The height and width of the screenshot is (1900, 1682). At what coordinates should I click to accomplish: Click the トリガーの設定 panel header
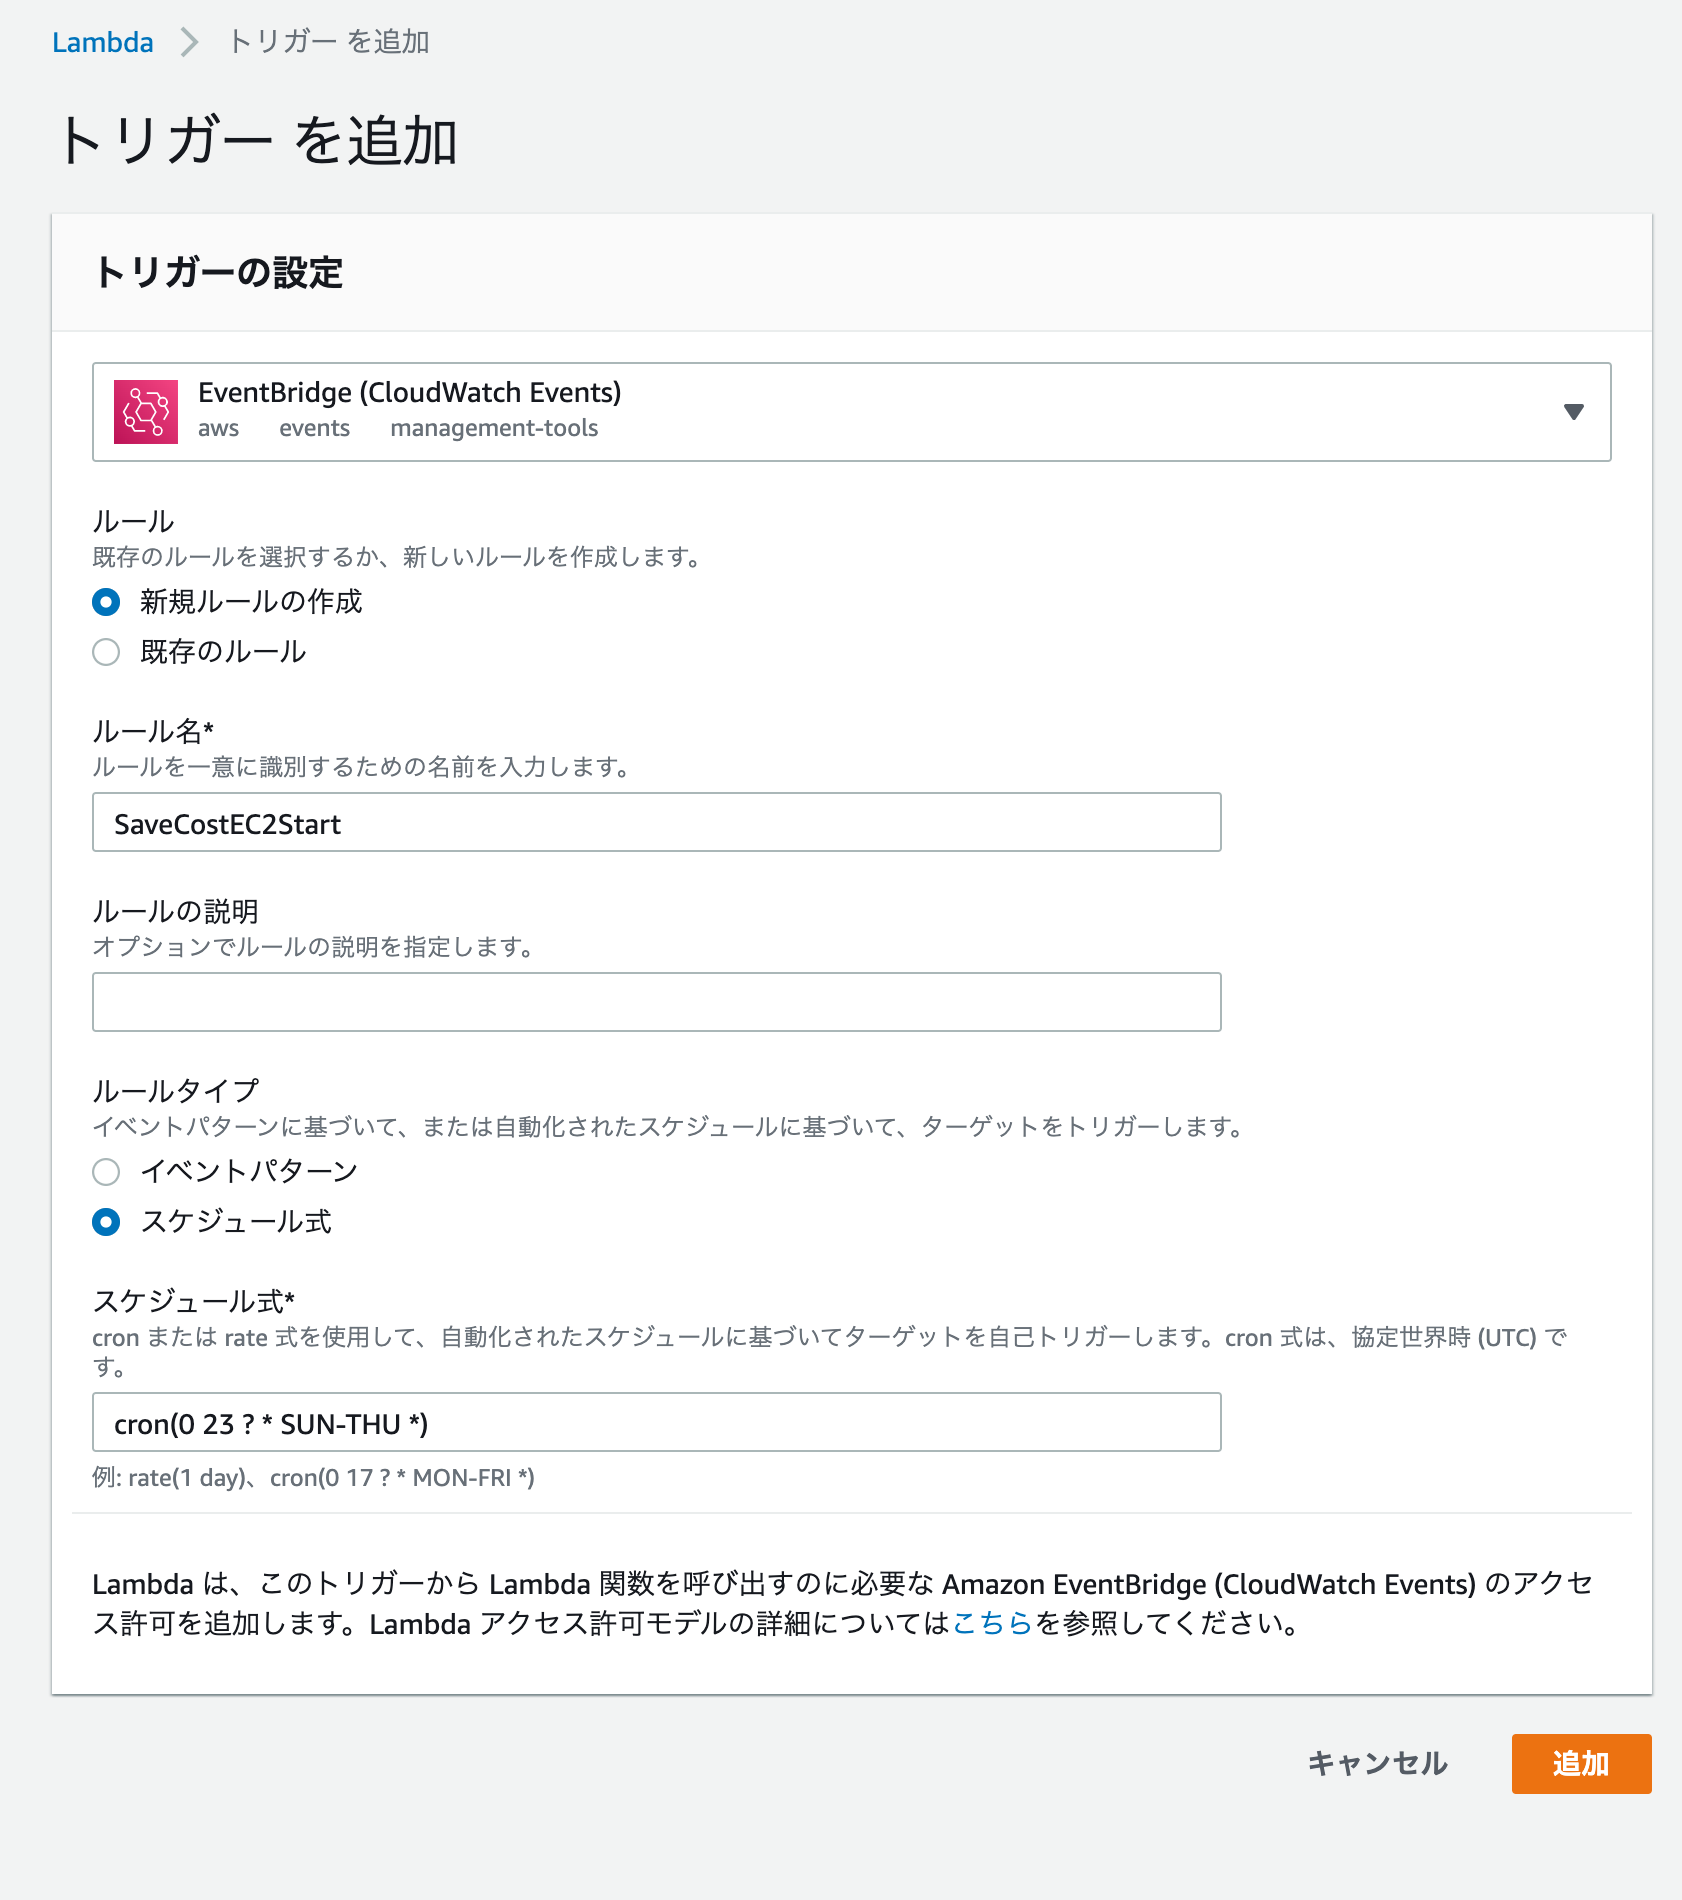click(852, 272)
